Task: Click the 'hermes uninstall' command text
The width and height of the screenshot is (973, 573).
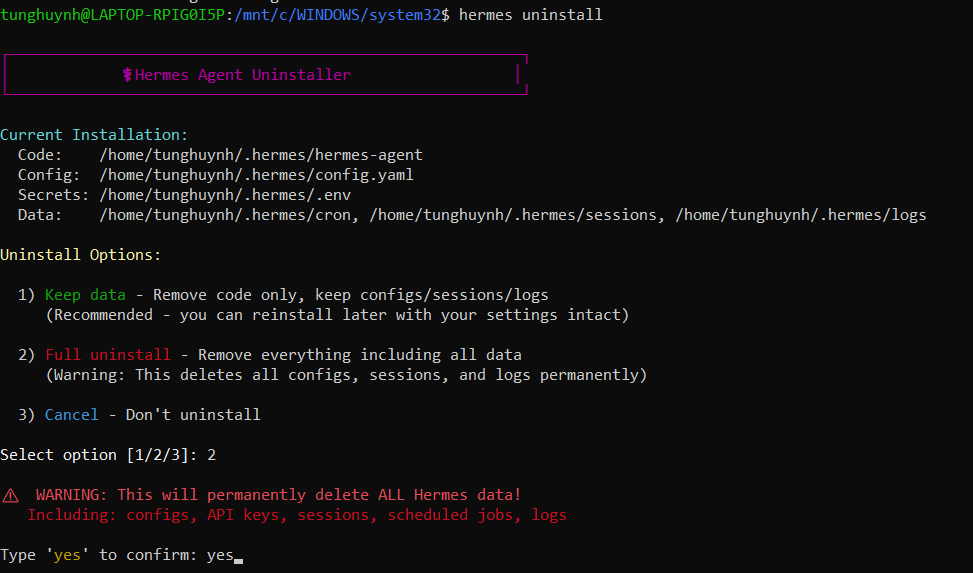Action: click(x=530, y=15)
